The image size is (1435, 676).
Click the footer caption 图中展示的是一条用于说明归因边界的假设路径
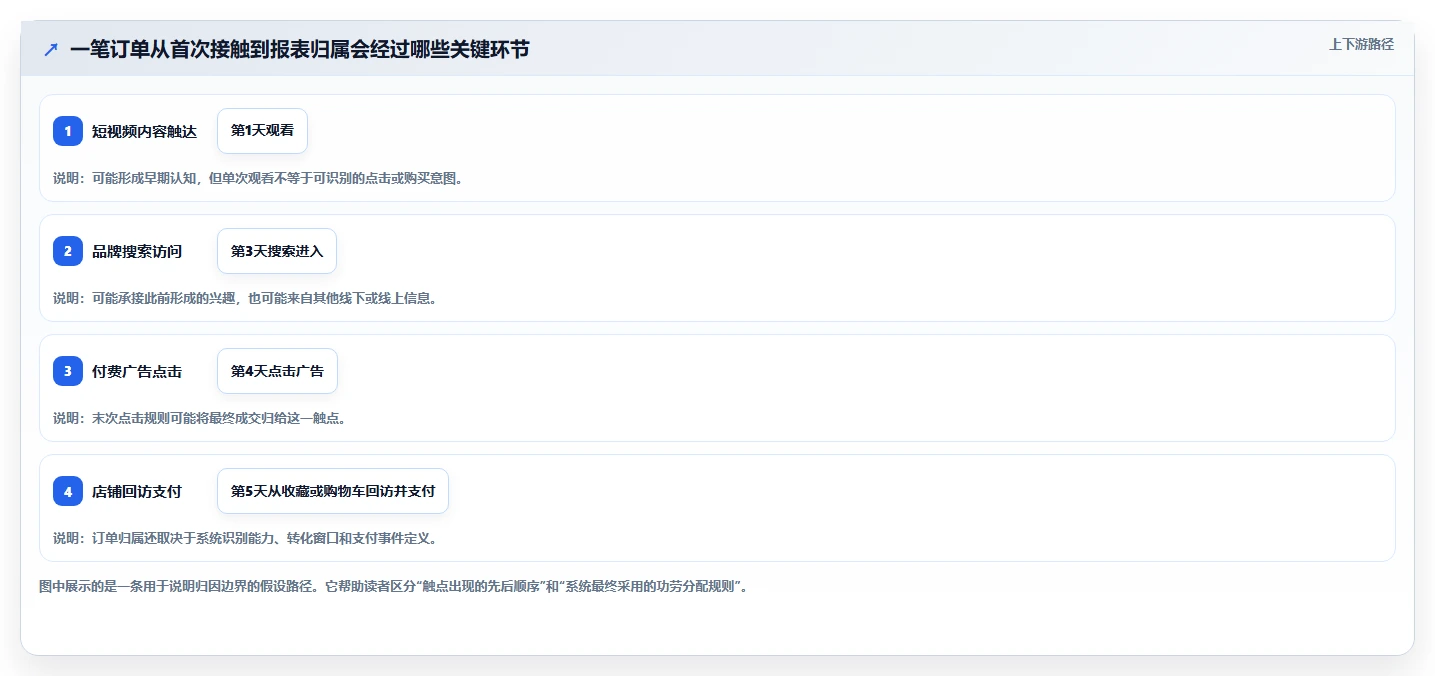tap(393, 586)
